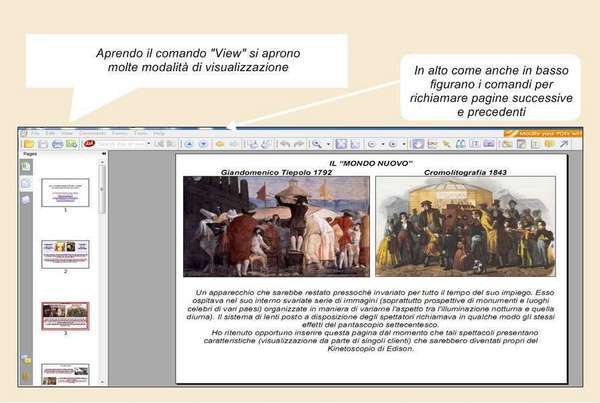The image size is (600, 403).
Task: Select page 2 thumbnail
Action: [x=65, y=255]
